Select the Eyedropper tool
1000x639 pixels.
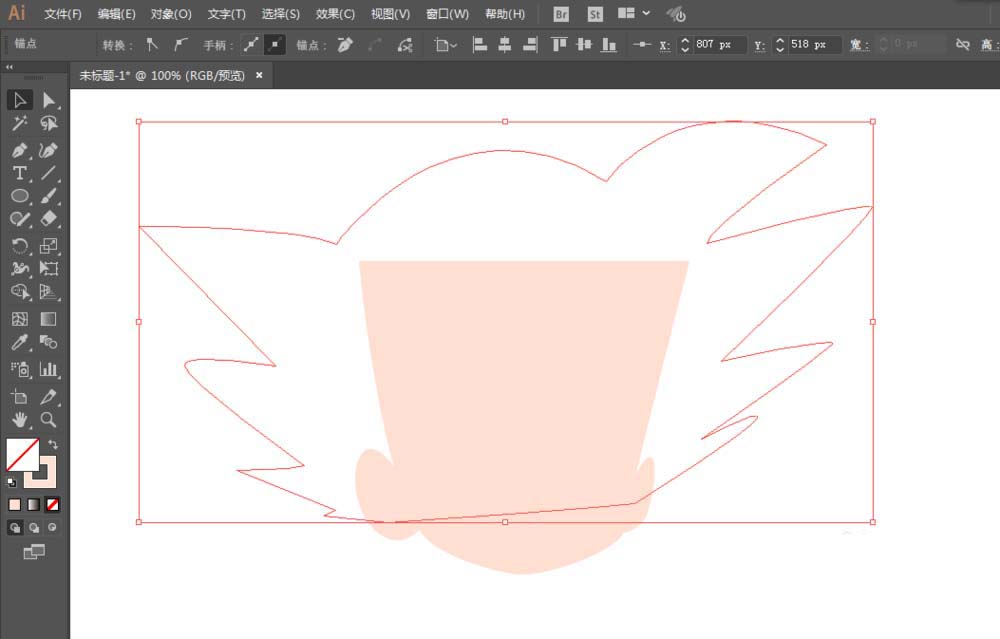pos(20,342)
